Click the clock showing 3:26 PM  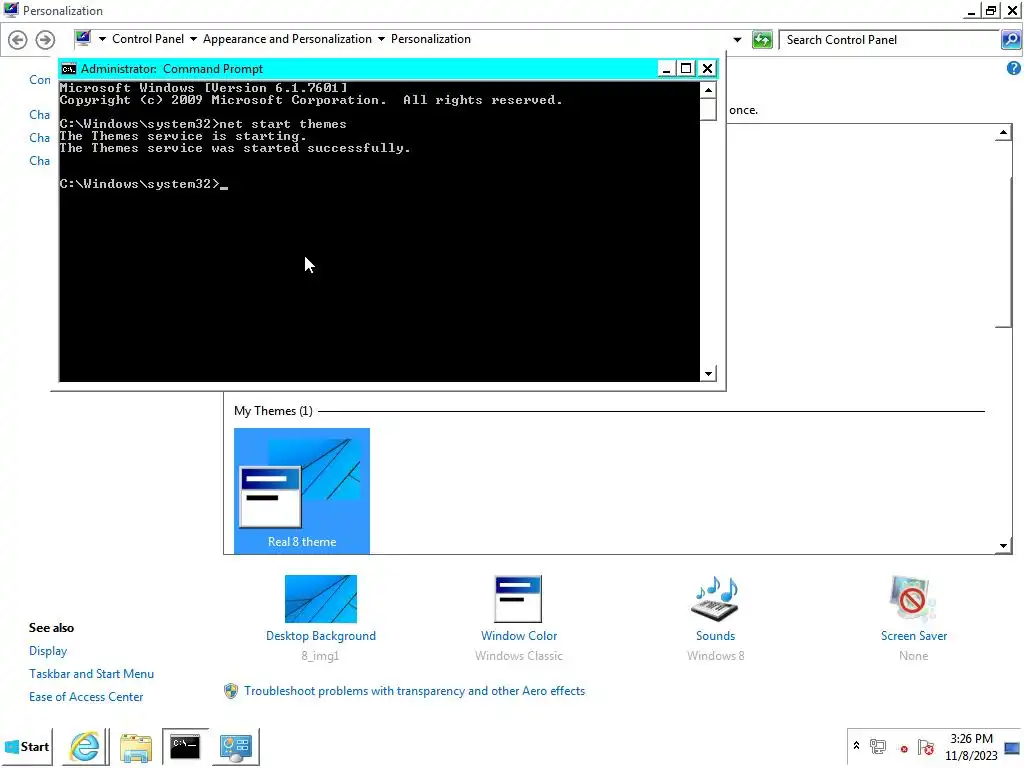pos(971,739)
